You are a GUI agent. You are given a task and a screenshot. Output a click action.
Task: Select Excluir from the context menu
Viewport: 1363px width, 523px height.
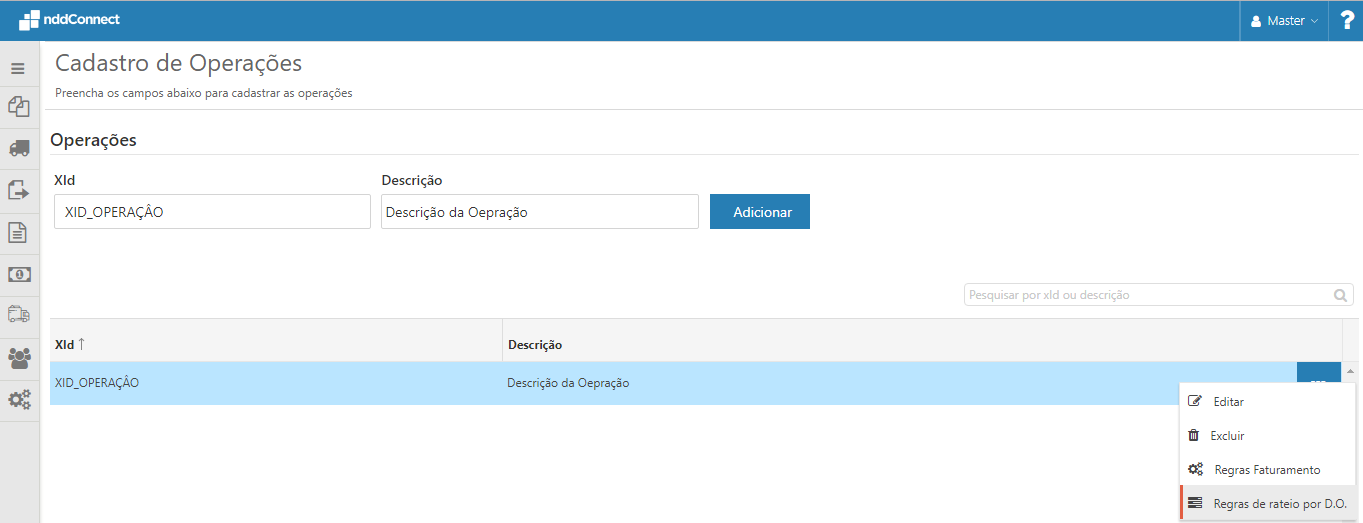1268,435
